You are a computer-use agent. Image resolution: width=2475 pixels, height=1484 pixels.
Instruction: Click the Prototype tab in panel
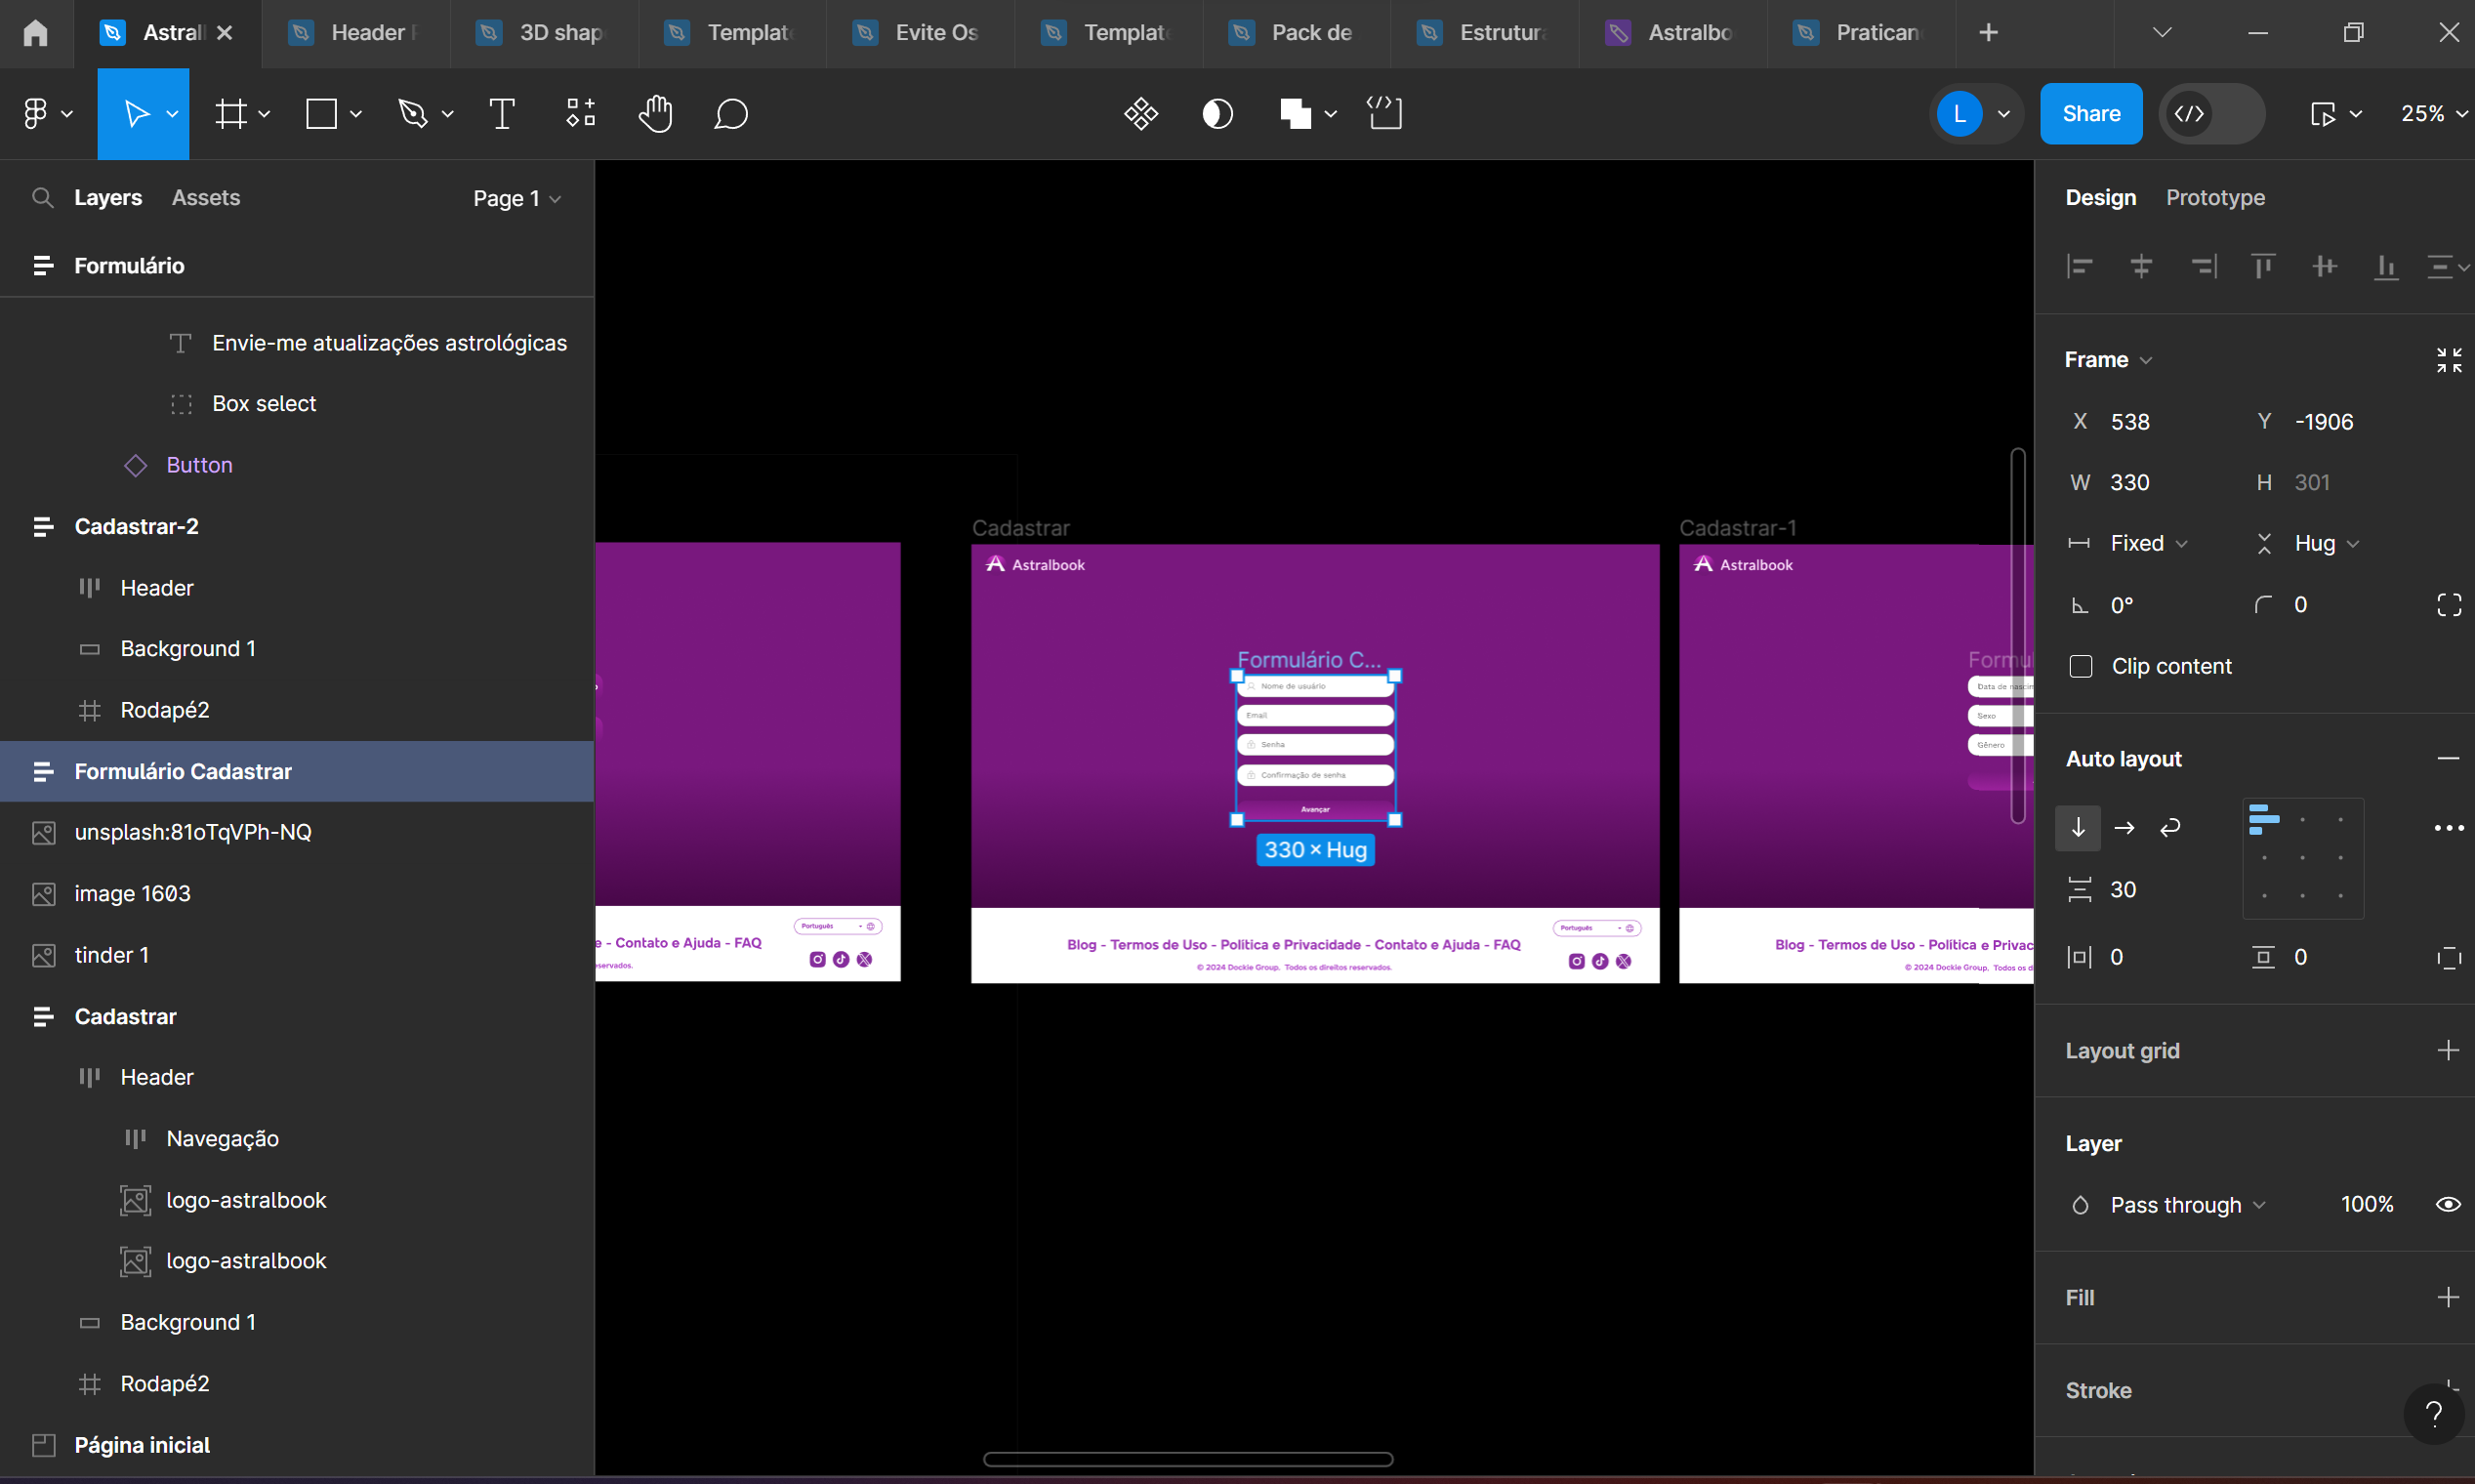coord(2215,198)
